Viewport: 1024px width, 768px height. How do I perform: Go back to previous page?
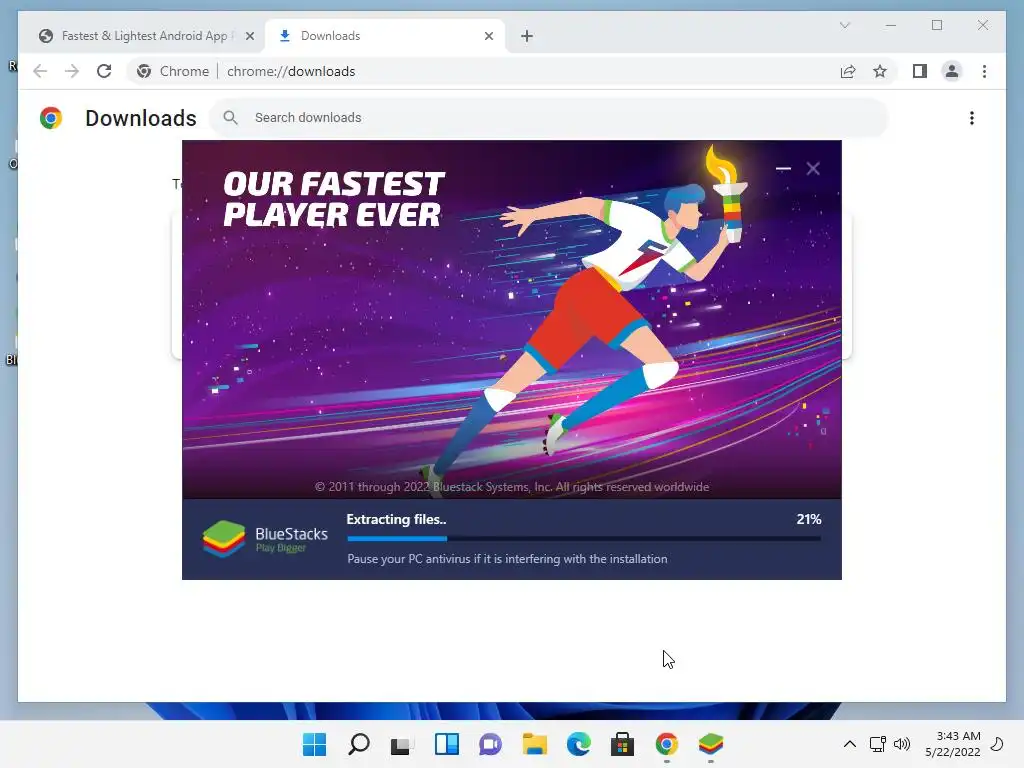coord(40,71)
